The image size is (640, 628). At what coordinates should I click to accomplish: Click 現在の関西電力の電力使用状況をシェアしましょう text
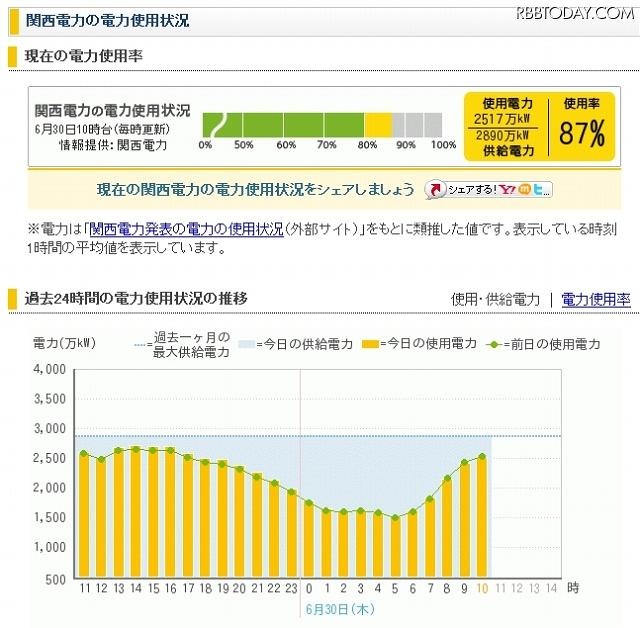point(256,189)
